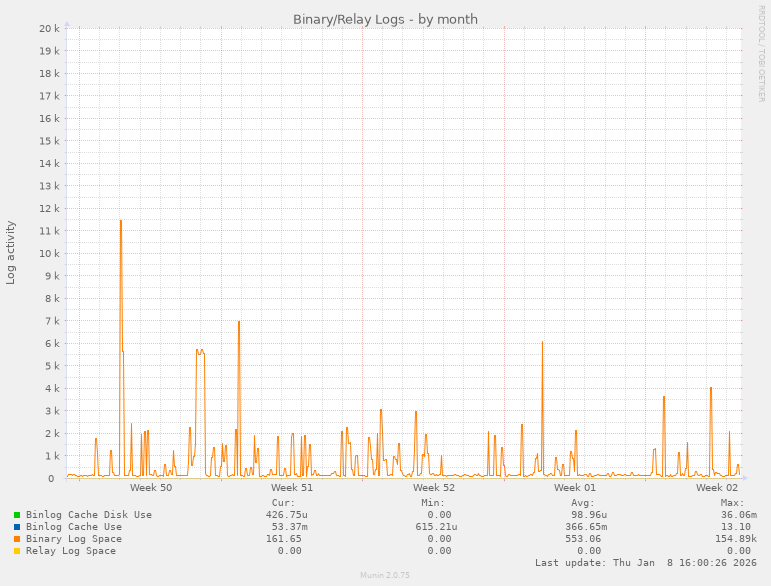This screenshot has height=586, width=771.
Task: Click the Week 52 axis label
Action: click(434, 488)
